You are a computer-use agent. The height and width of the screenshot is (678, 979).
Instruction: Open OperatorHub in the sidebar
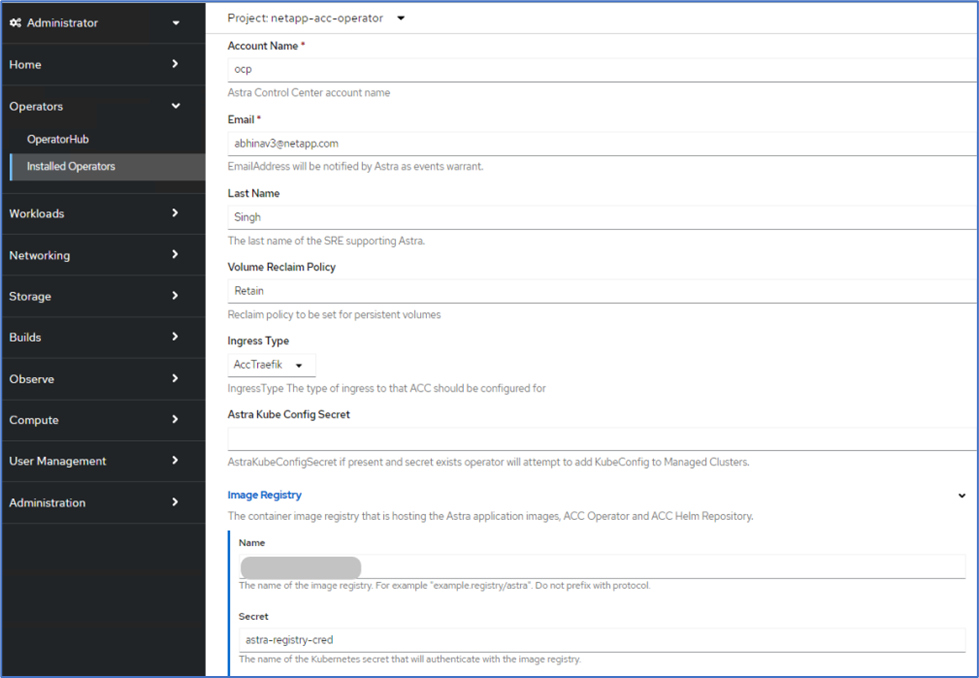[x=58, y=139]
